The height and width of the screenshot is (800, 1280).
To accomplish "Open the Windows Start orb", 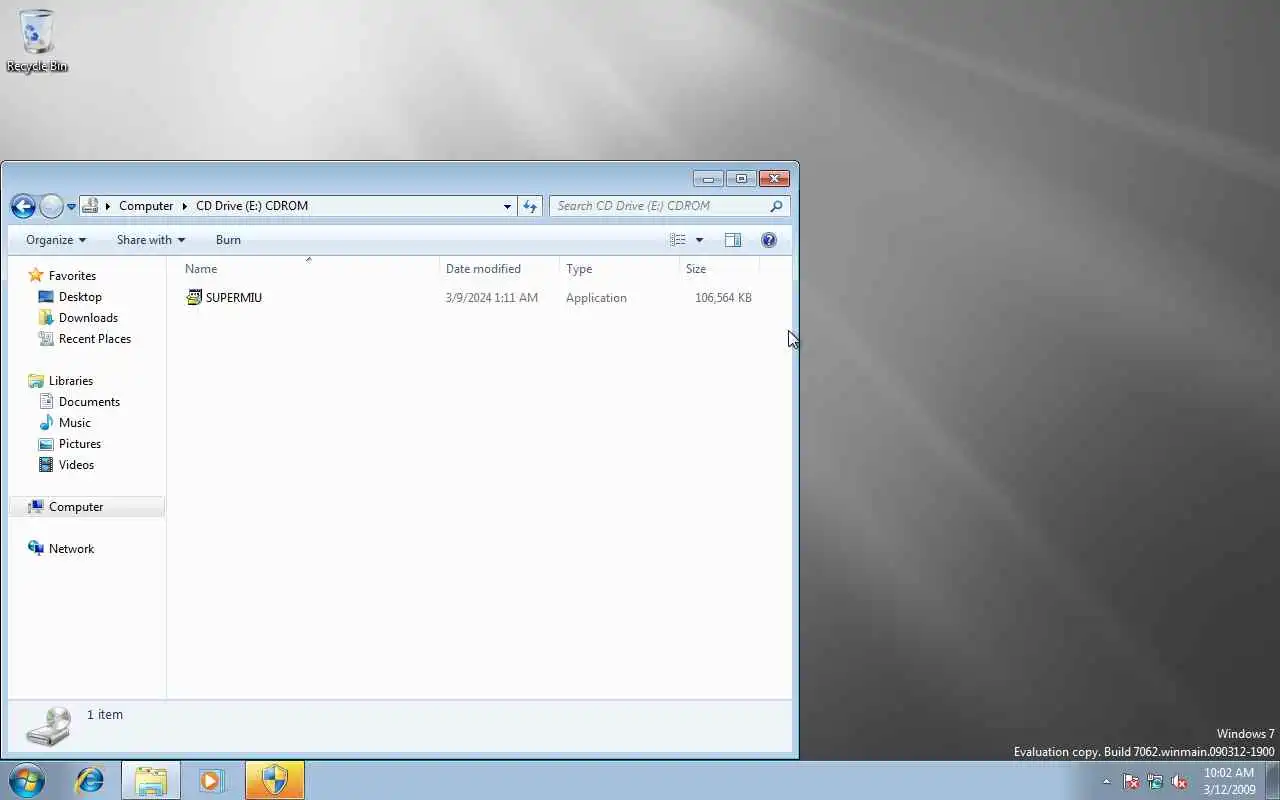I will (27, 780).
